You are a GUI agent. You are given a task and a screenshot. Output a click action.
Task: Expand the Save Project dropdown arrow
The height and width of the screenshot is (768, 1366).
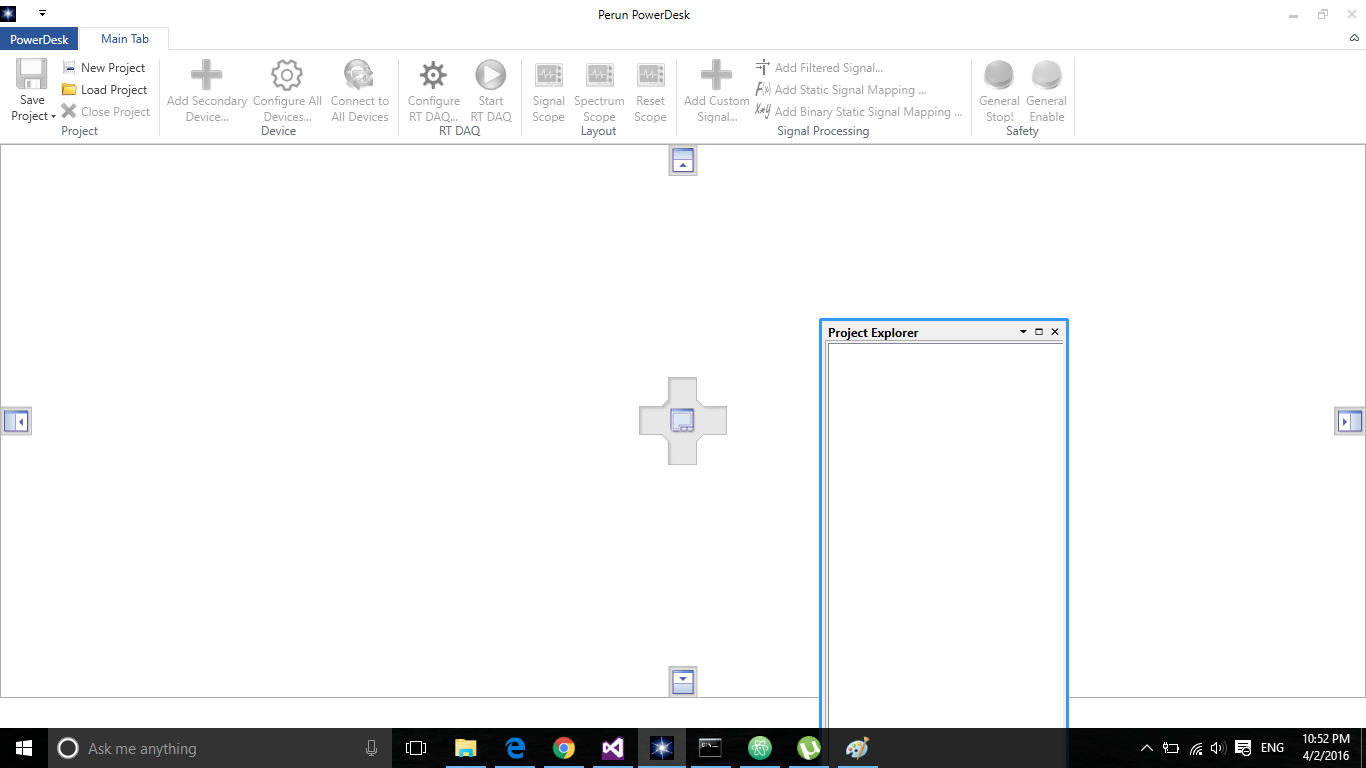click(x=53, y=117)
